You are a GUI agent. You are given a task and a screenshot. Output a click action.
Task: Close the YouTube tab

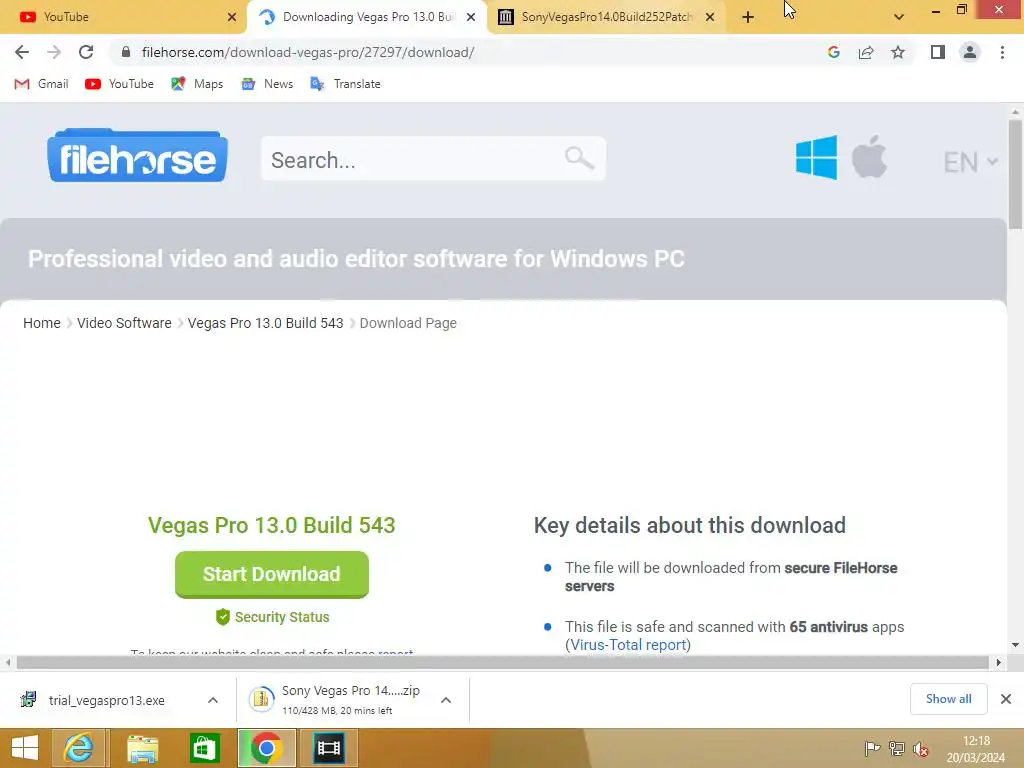(x=232, y=17)
